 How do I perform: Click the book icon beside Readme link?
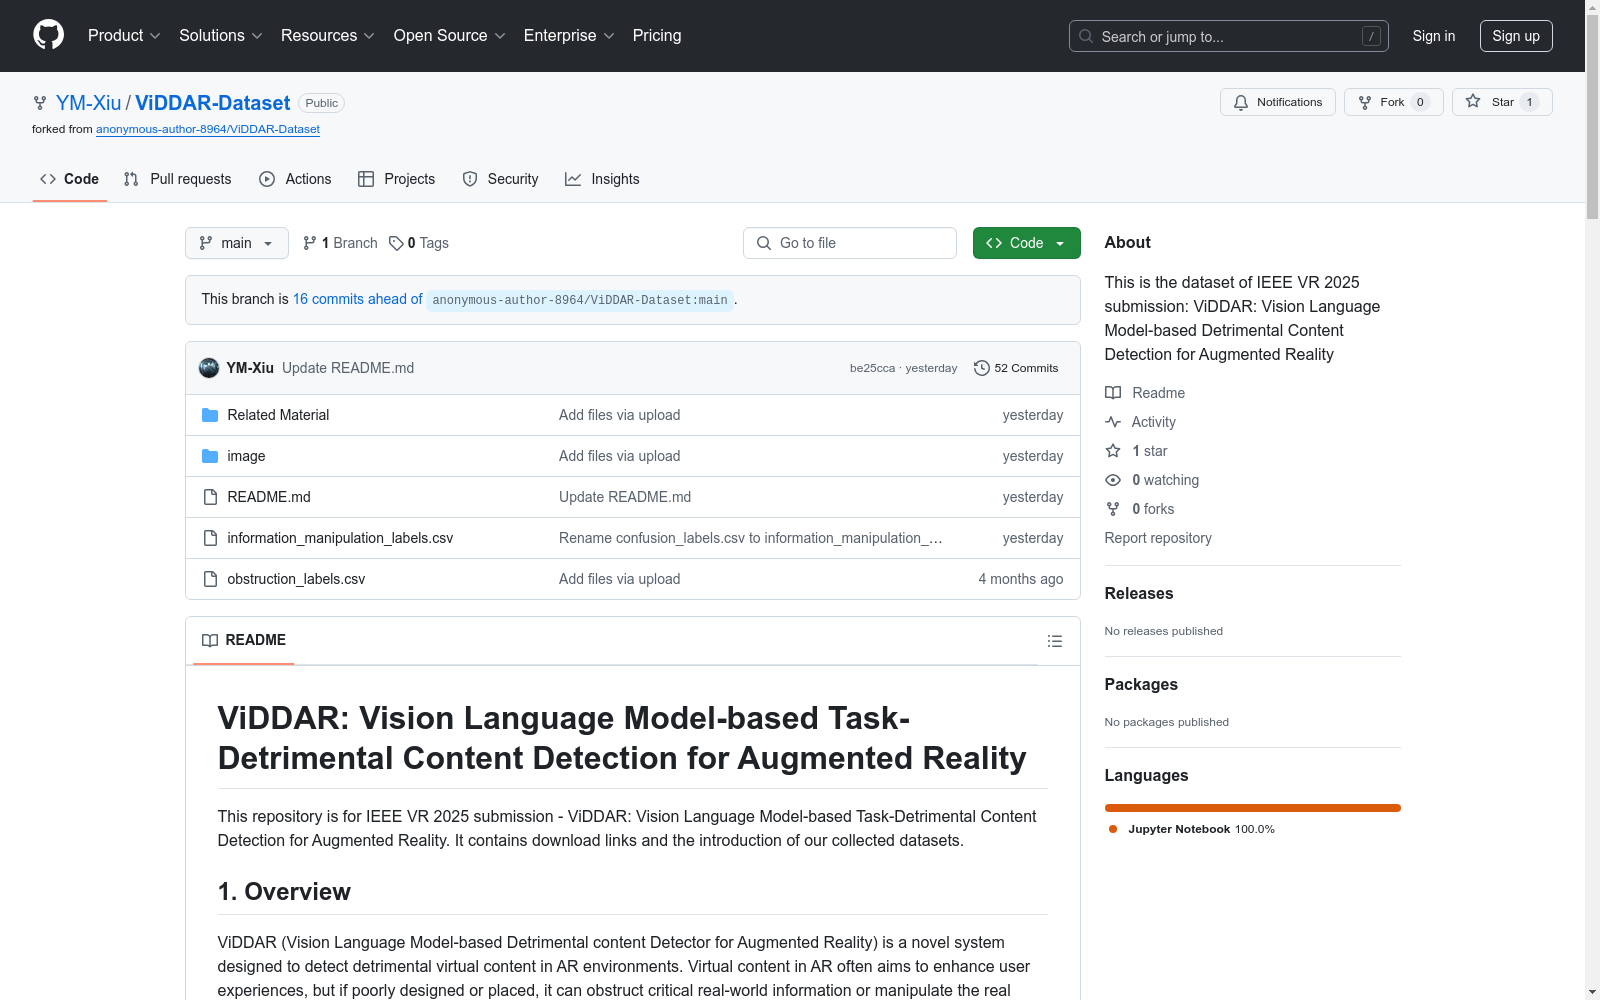(1113, 393)
